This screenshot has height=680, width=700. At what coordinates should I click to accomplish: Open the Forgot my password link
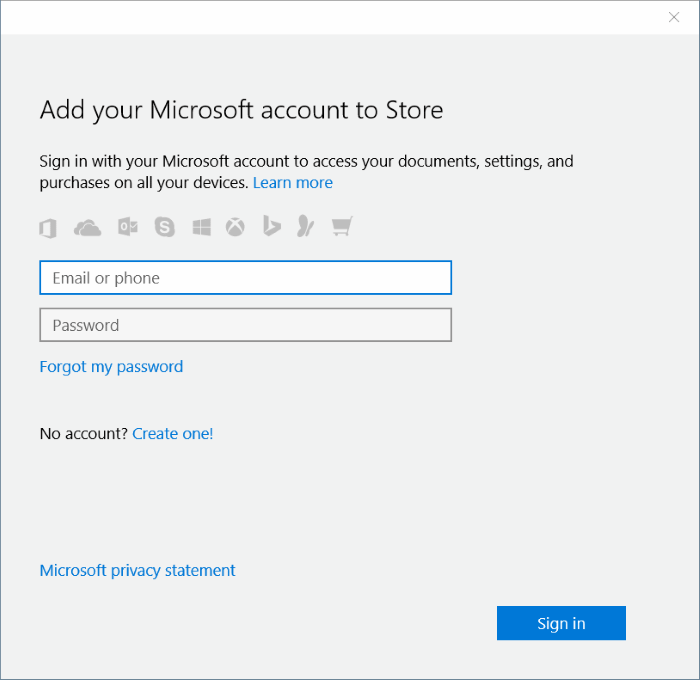pos(111,367)
